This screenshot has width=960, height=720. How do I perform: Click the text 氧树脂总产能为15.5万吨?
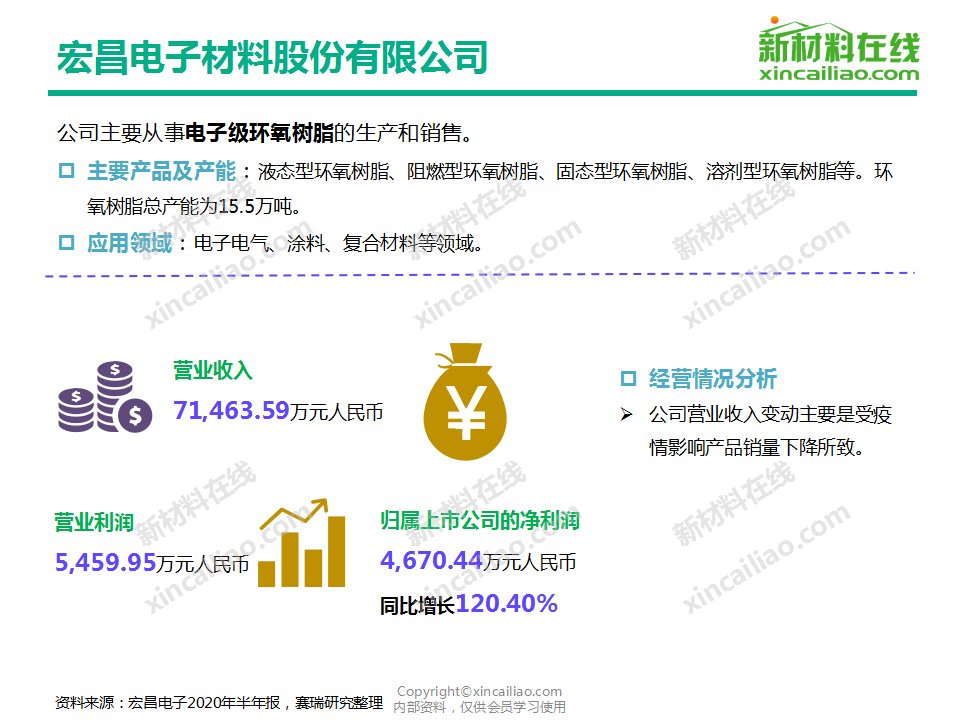[193, 206]
